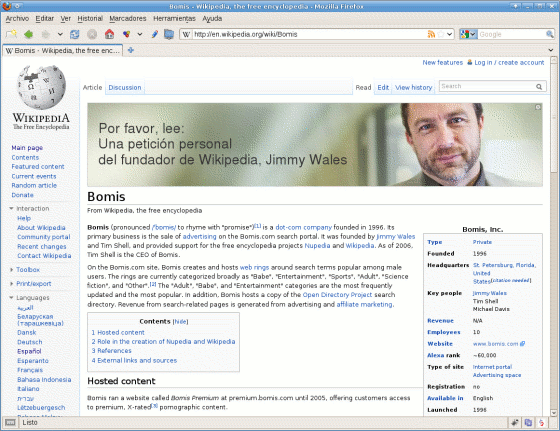
Task: Open the dropdown arrow beside colored balls icon
Action: 140,34
